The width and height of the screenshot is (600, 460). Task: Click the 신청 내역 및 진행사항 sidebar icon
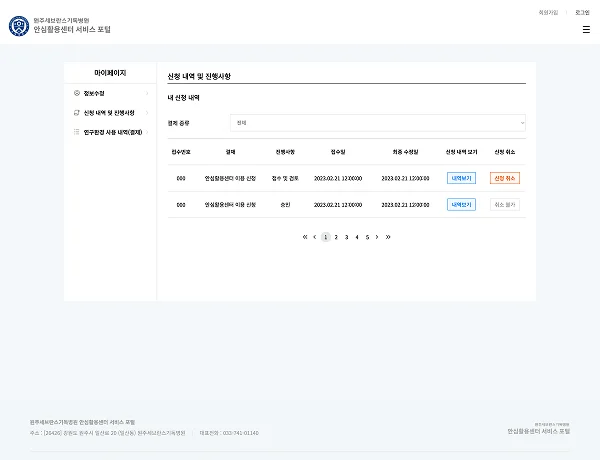(x=77, y=113)
